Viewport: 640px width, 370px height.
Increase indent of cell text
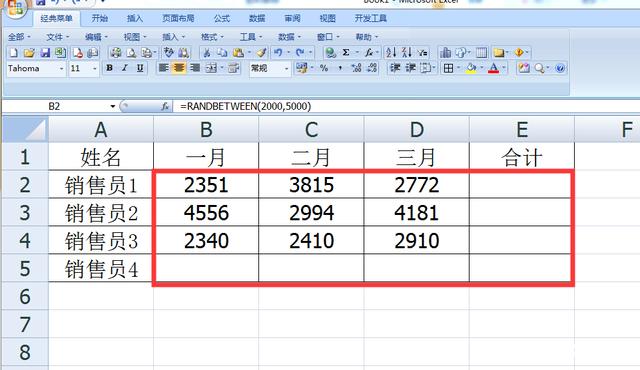(x=410, y=68)
